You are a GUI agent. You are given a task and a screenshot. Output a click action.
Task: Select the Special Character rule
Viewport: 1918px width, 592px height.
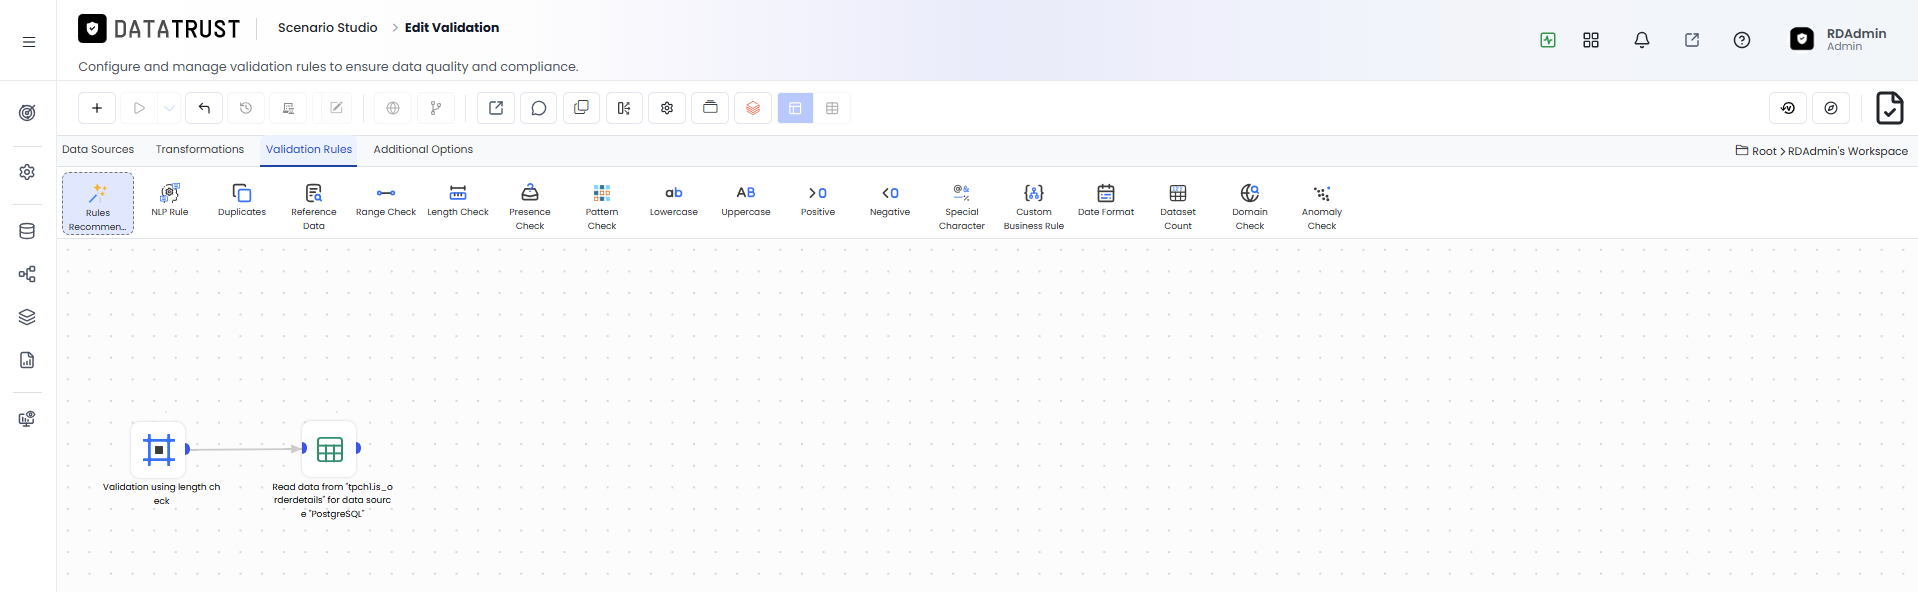pos(962,206)
